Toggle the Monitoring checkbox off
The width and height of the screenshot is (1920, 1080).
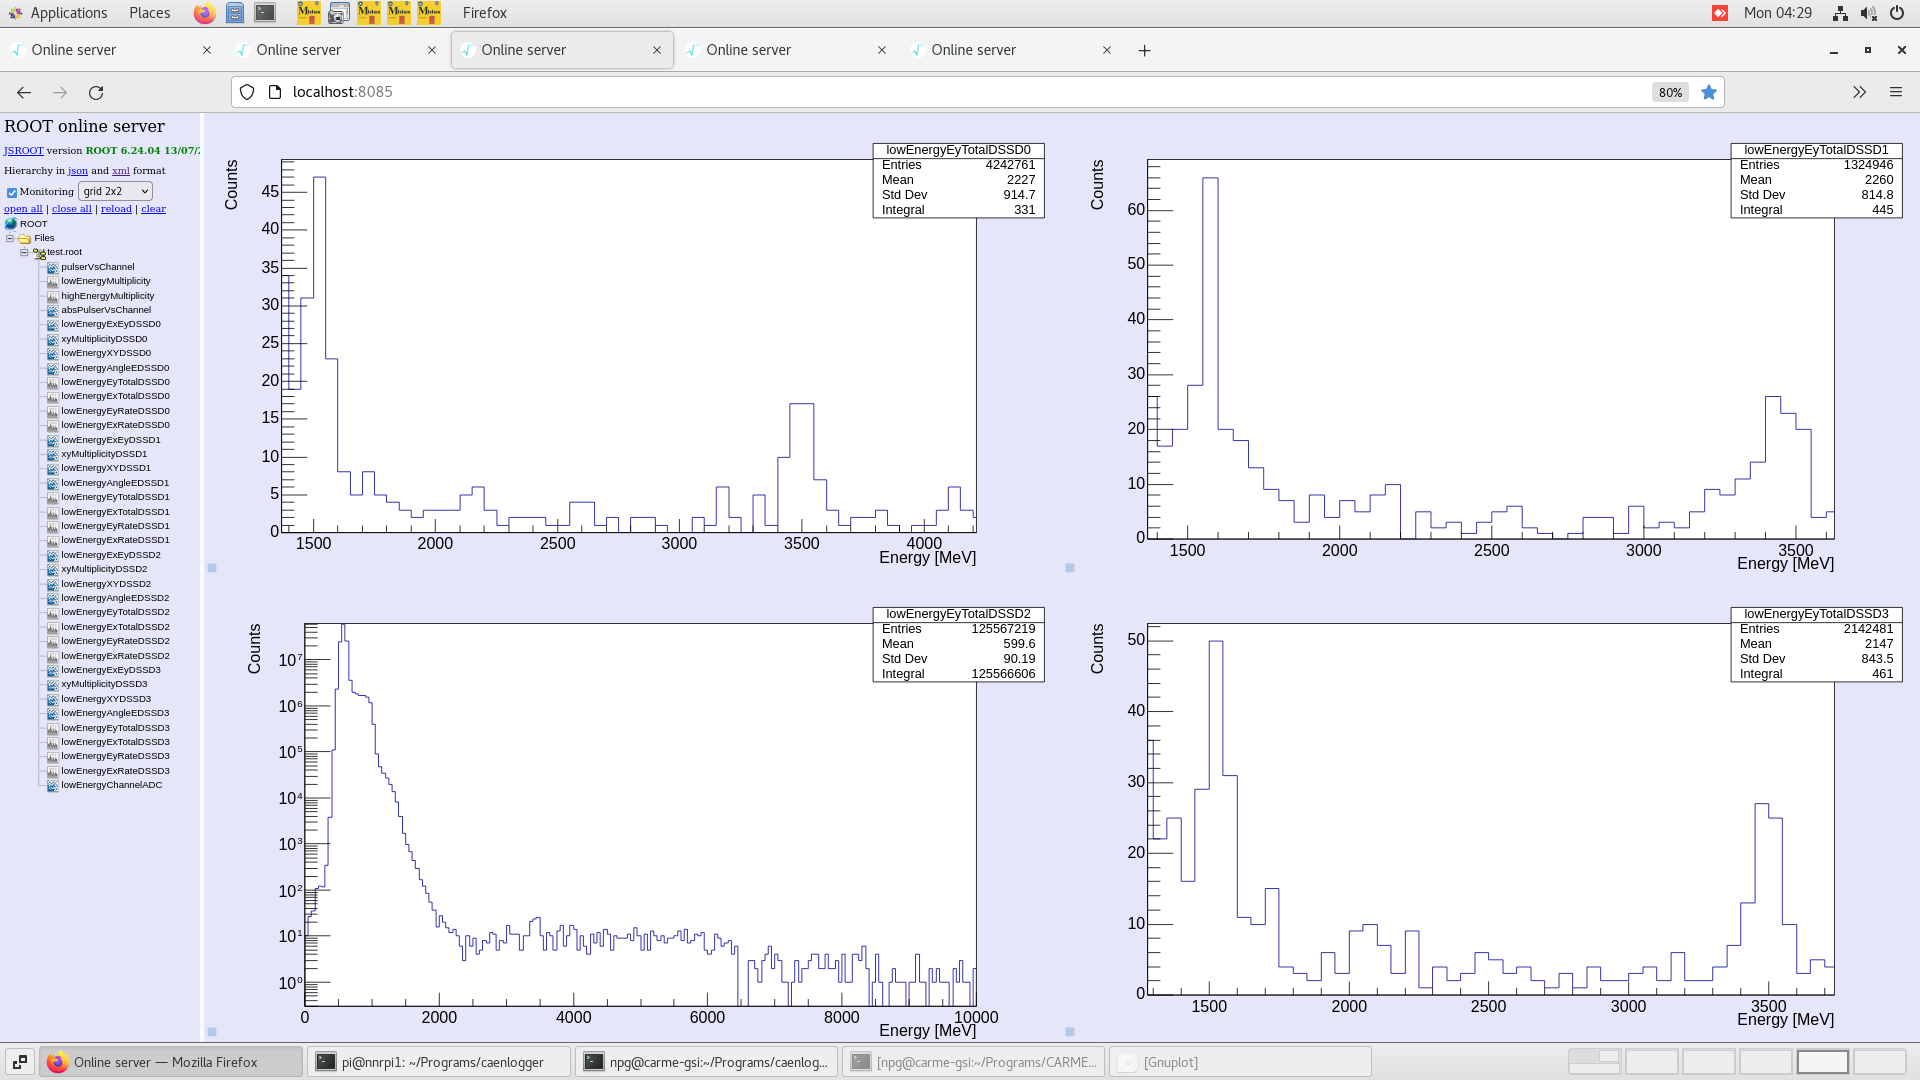point(12,191)
